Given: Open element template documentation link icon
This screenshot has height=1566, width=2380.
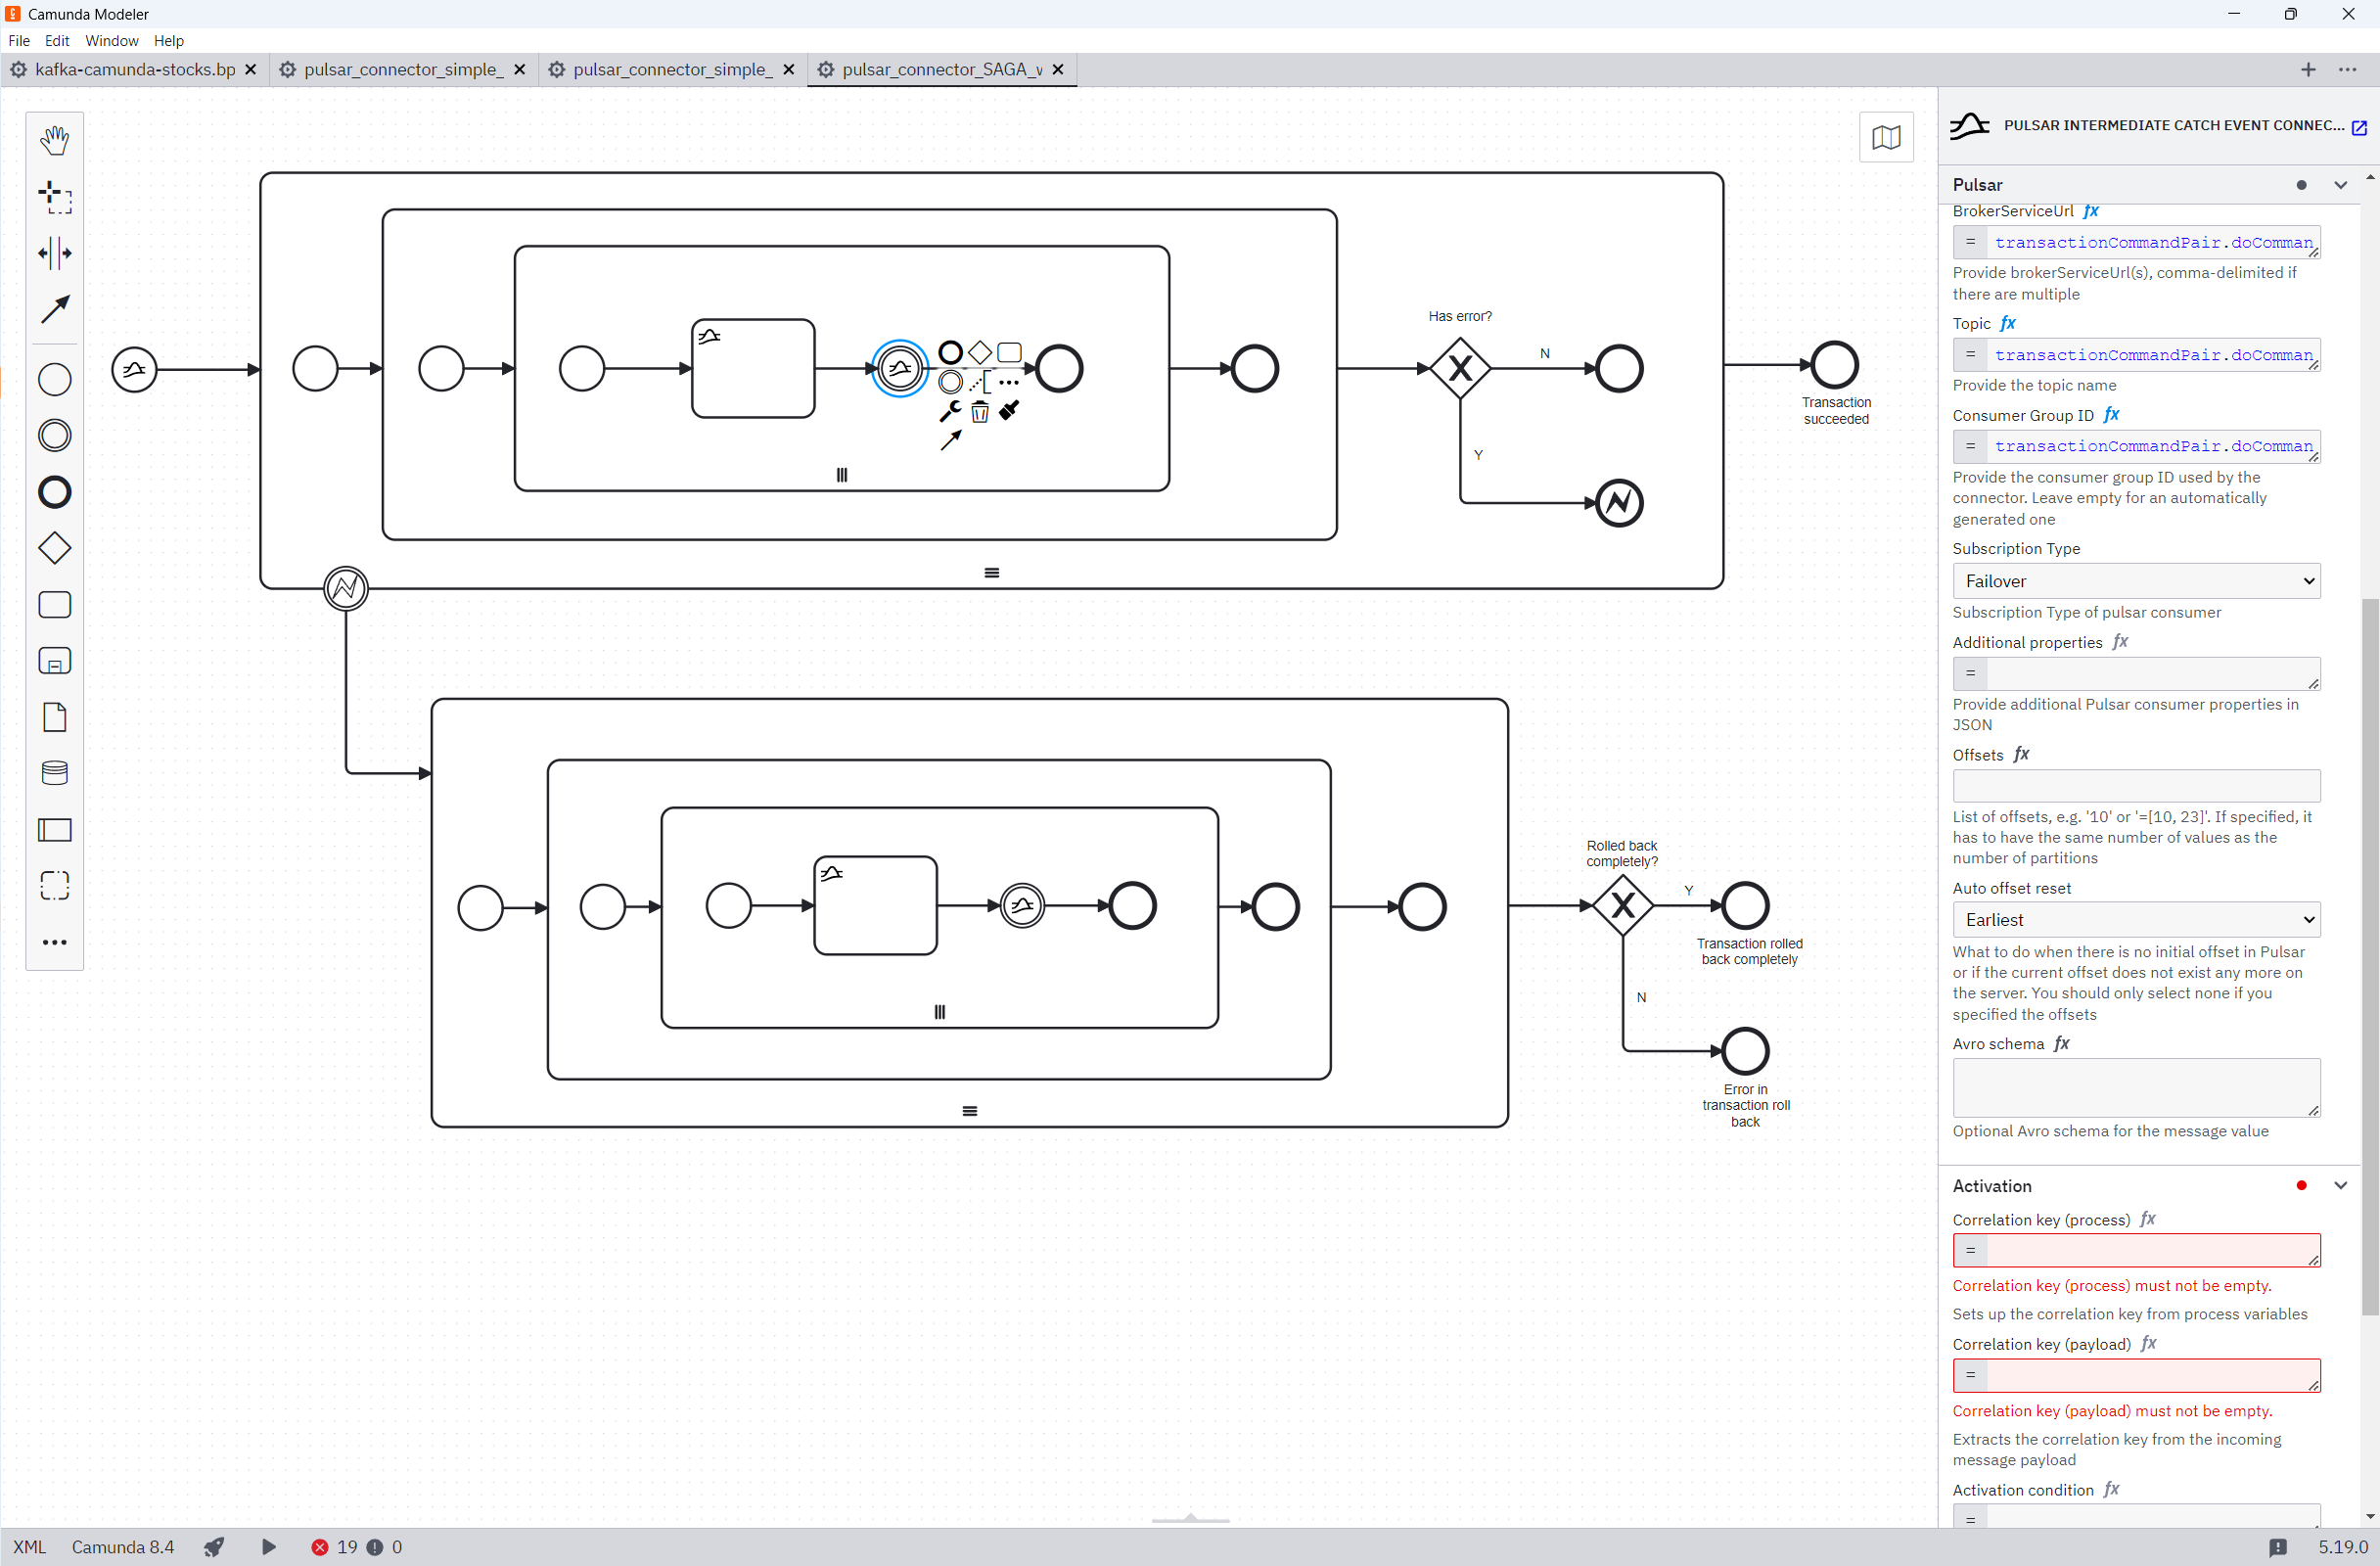Looking at the screenshot, I should 2359,128.
